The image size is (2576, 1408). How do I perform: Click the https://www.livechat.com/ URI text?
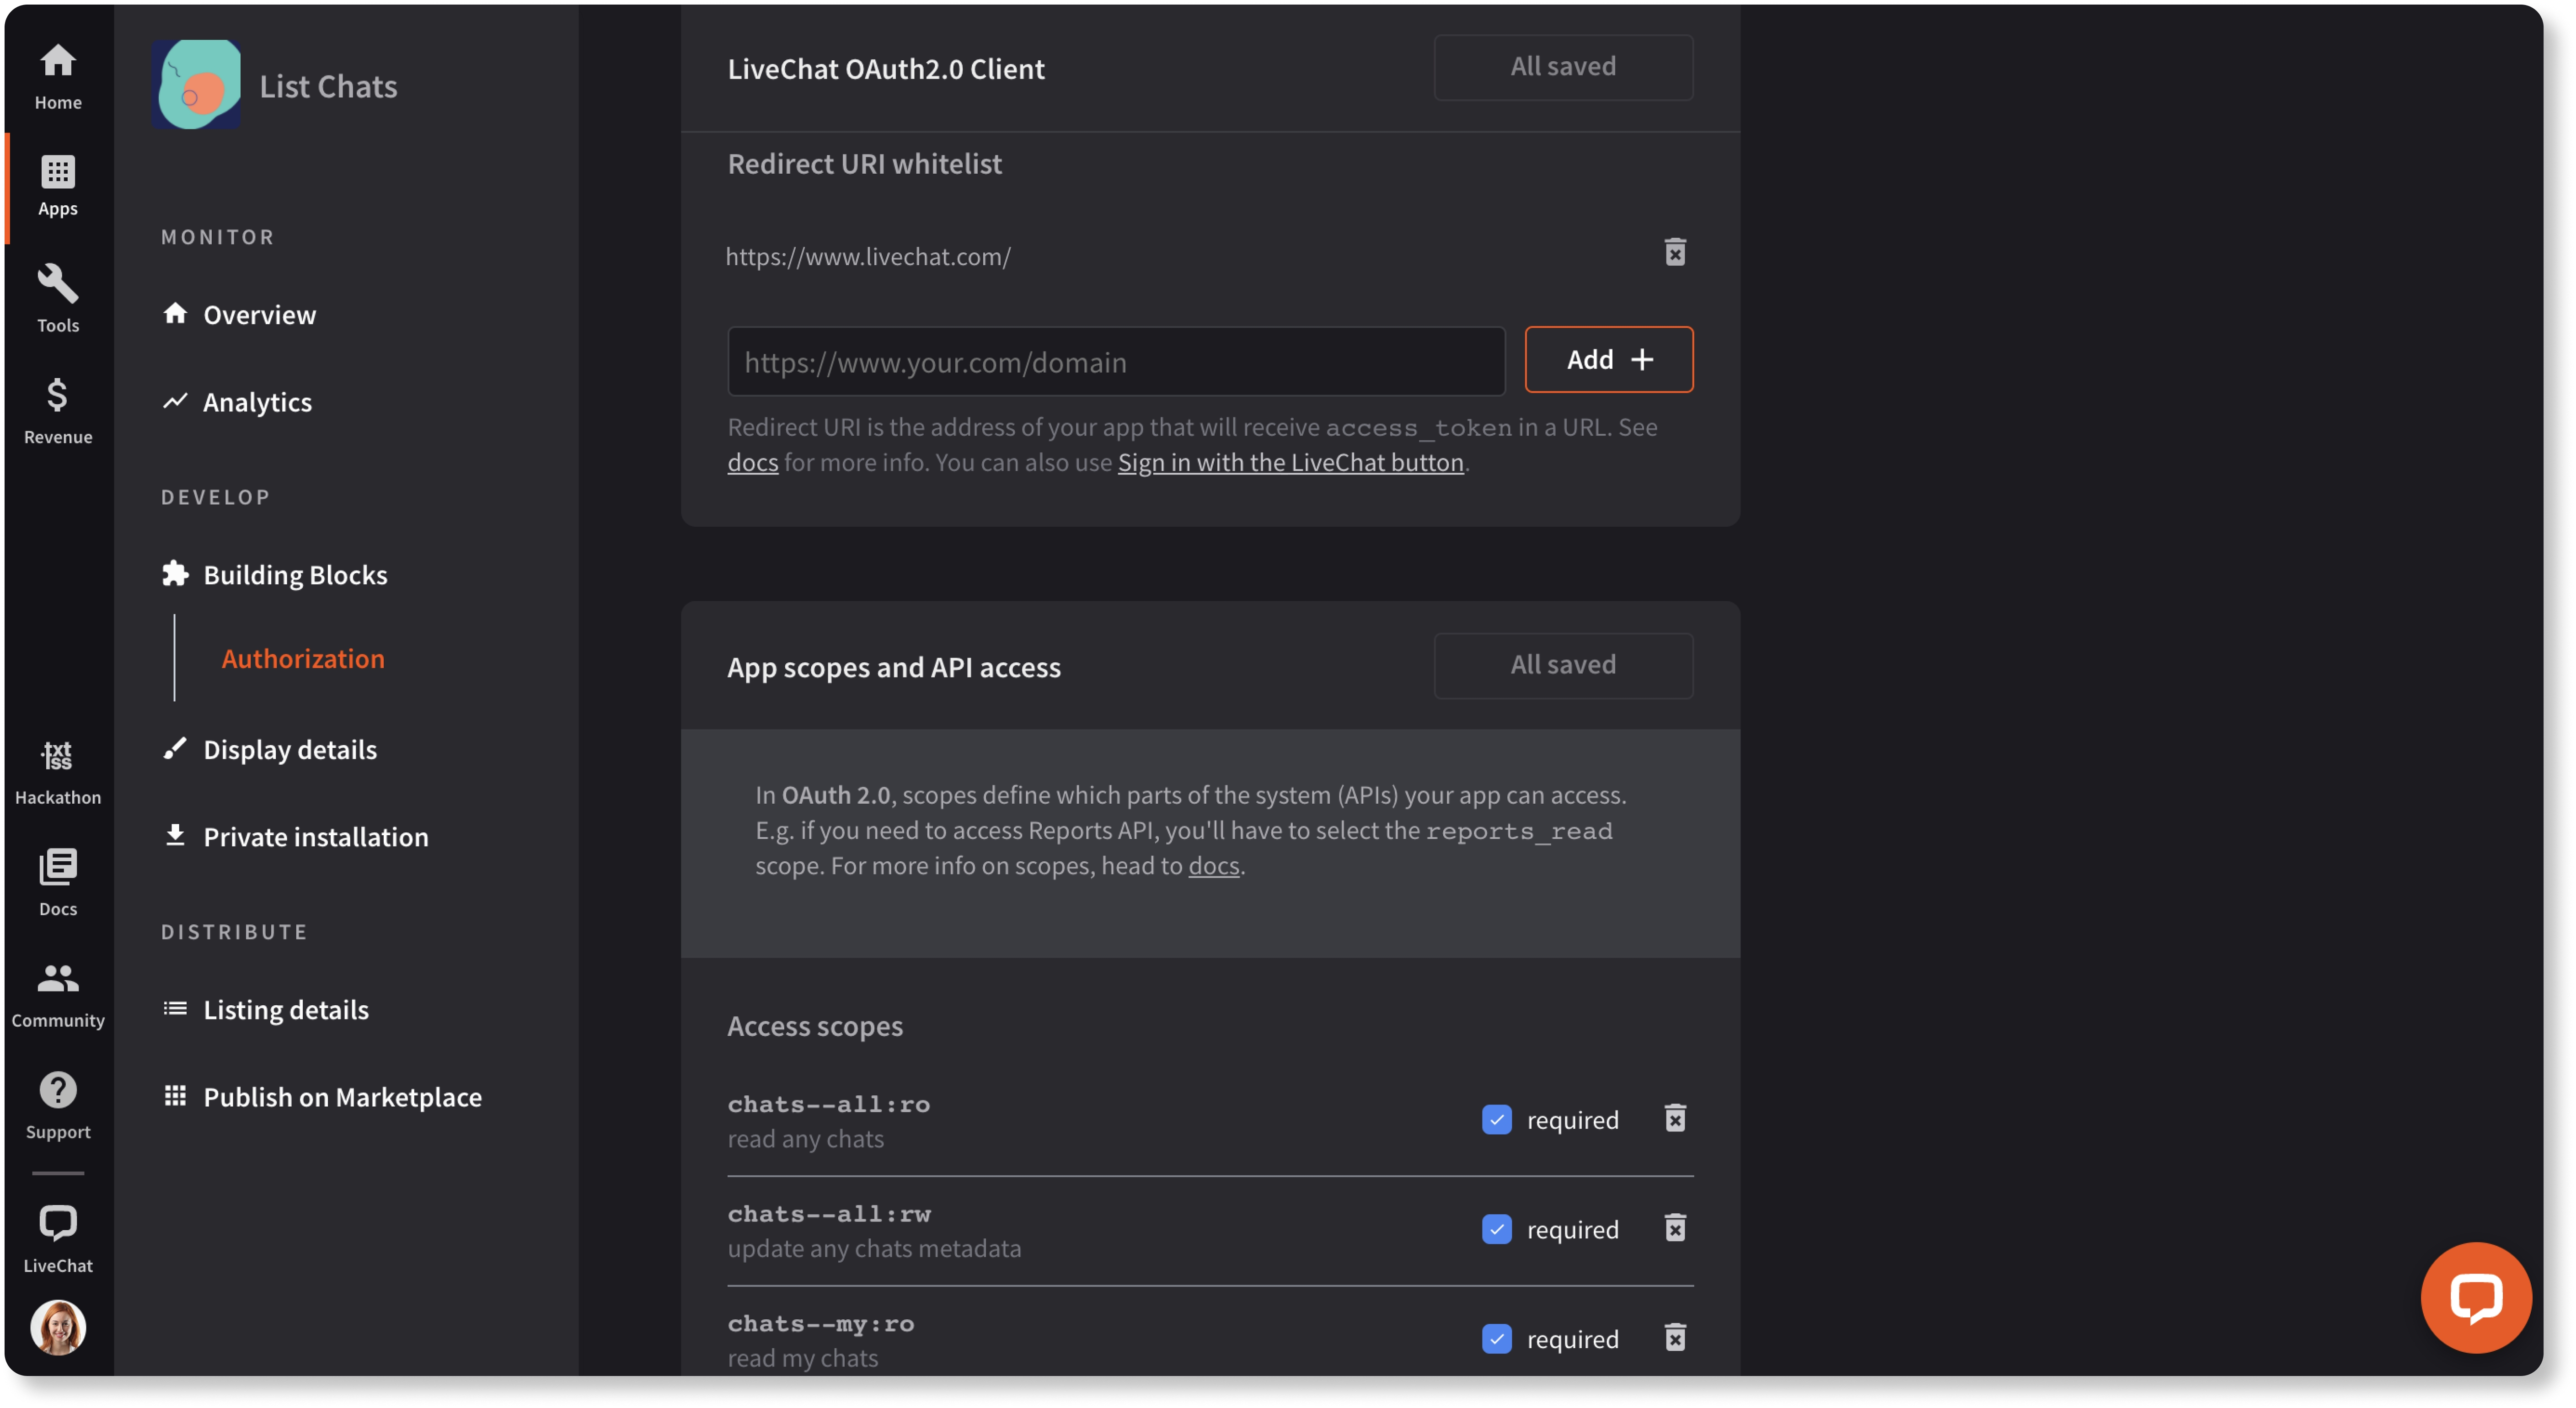click(x=868, y=257)
